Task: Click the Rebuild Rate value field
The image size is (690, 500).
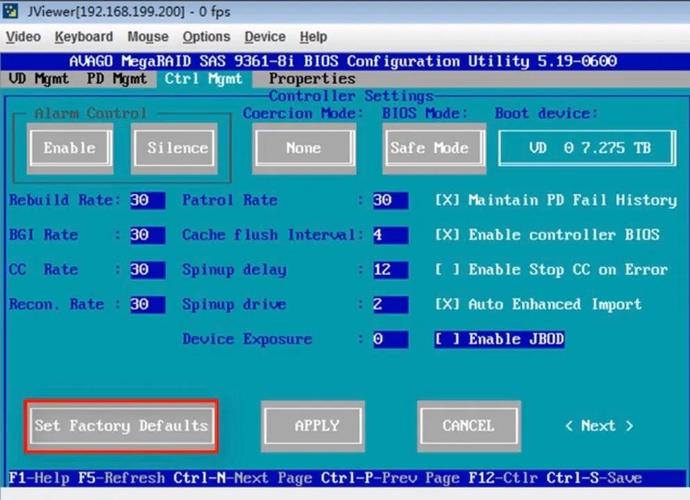Action: [147, 200]
